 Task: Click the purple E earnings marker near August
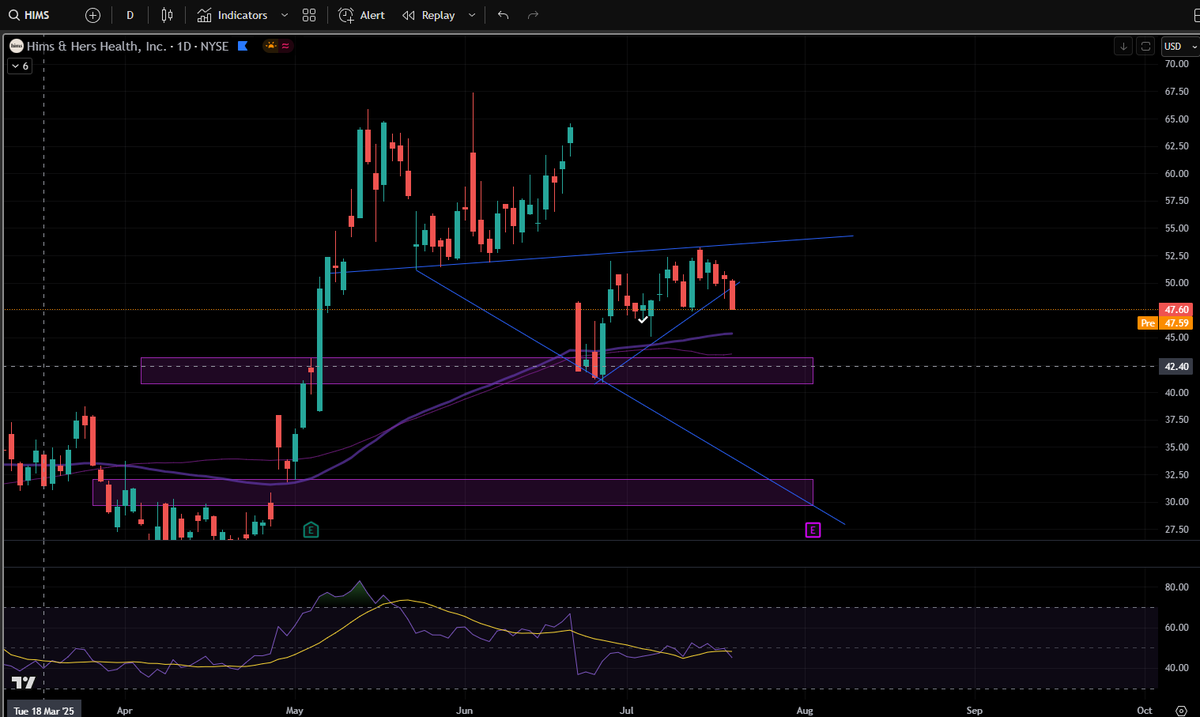(813, 529)
